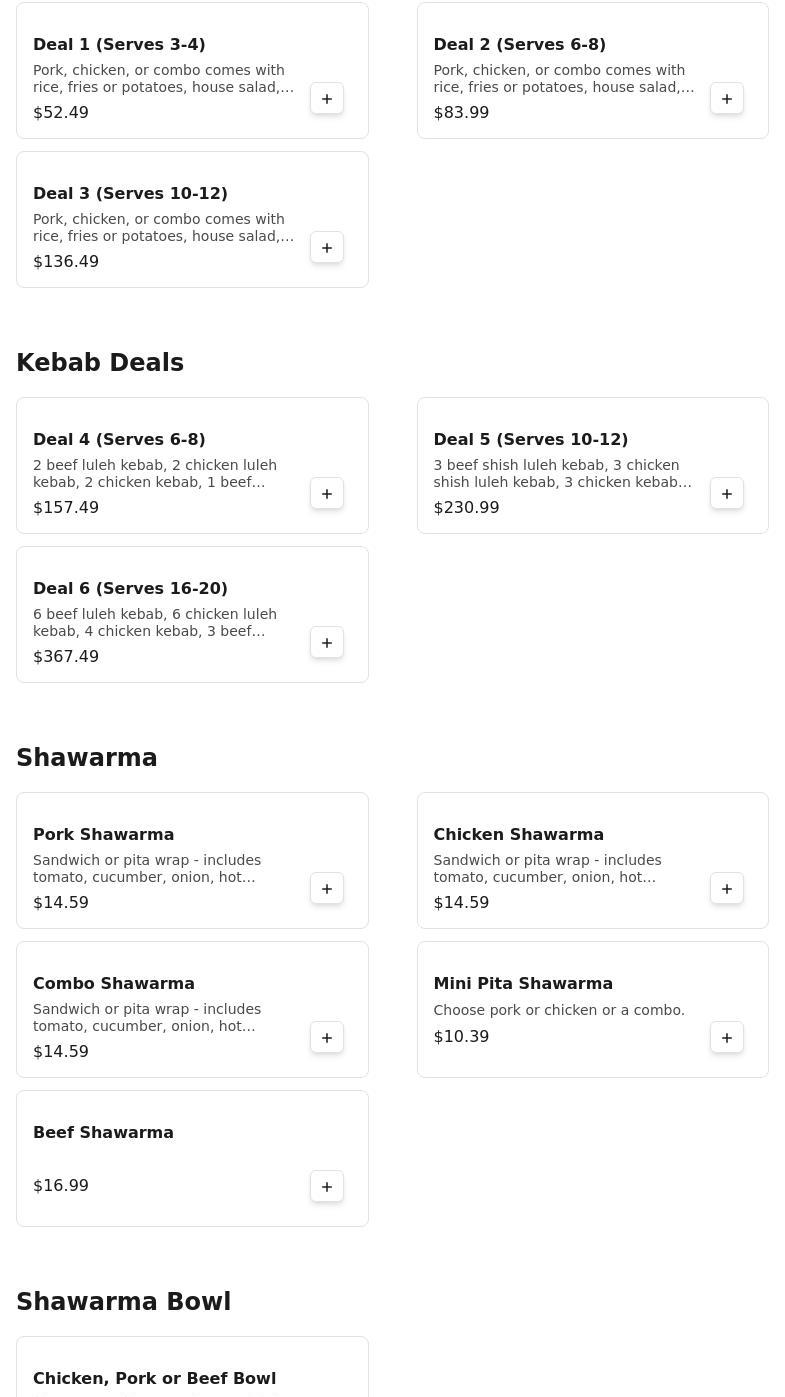Add Pork Shawarma to cart

tap(327, 889)
